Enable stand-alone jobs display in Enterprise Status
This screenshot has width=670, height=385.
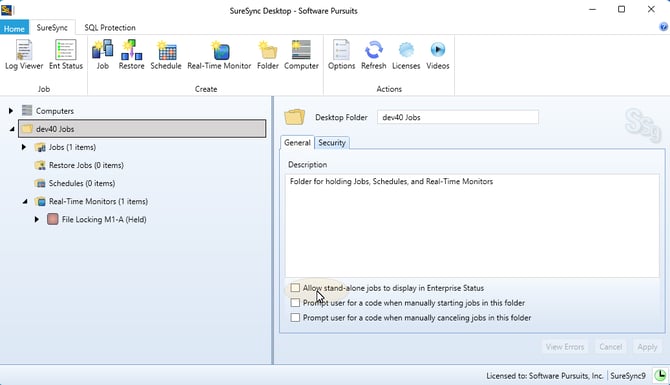295,288
